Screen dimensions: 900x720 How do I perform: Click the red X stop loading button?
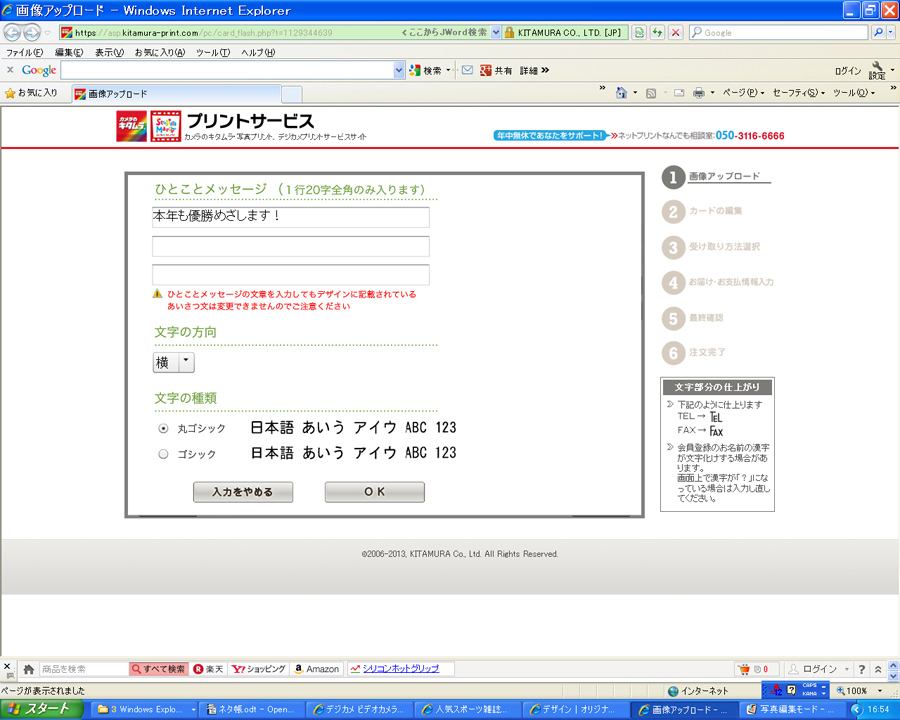coord(676,32)
